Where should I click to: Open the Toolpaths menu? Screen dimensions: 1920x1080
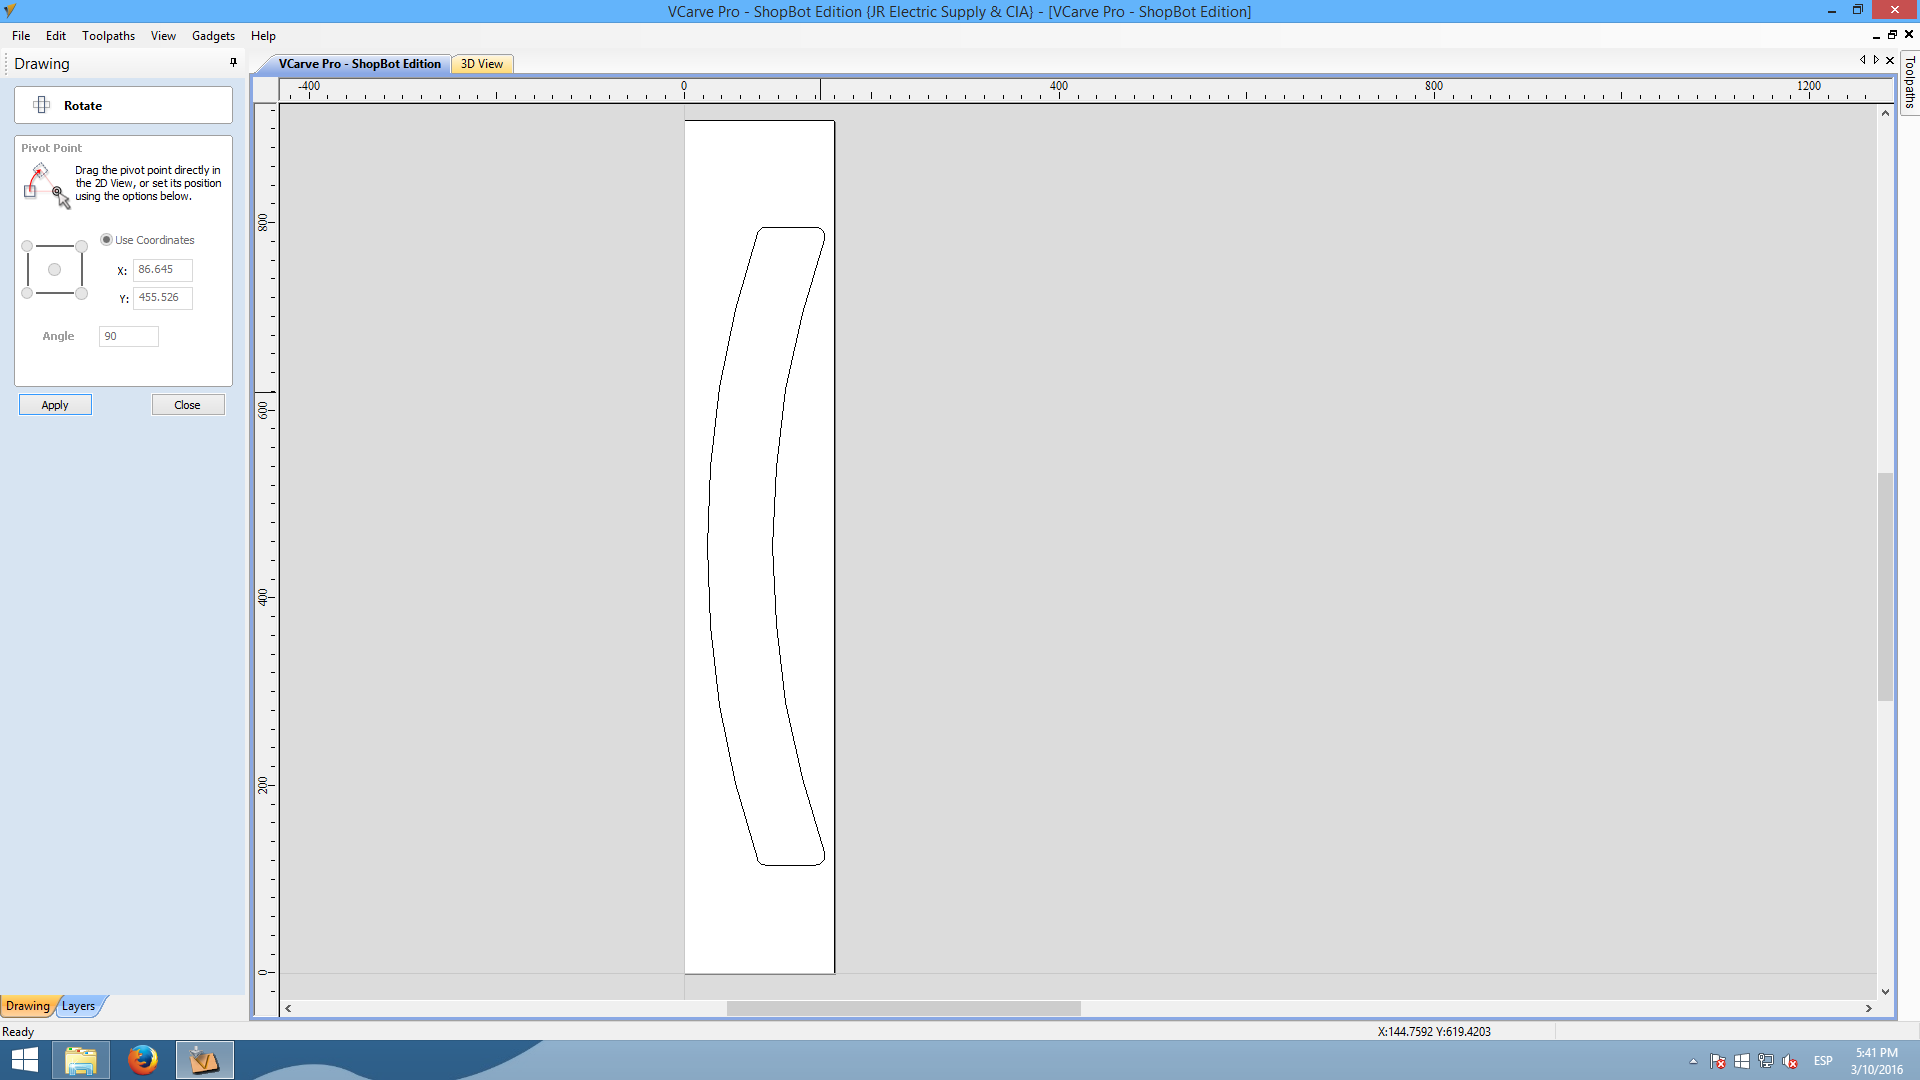108,36
